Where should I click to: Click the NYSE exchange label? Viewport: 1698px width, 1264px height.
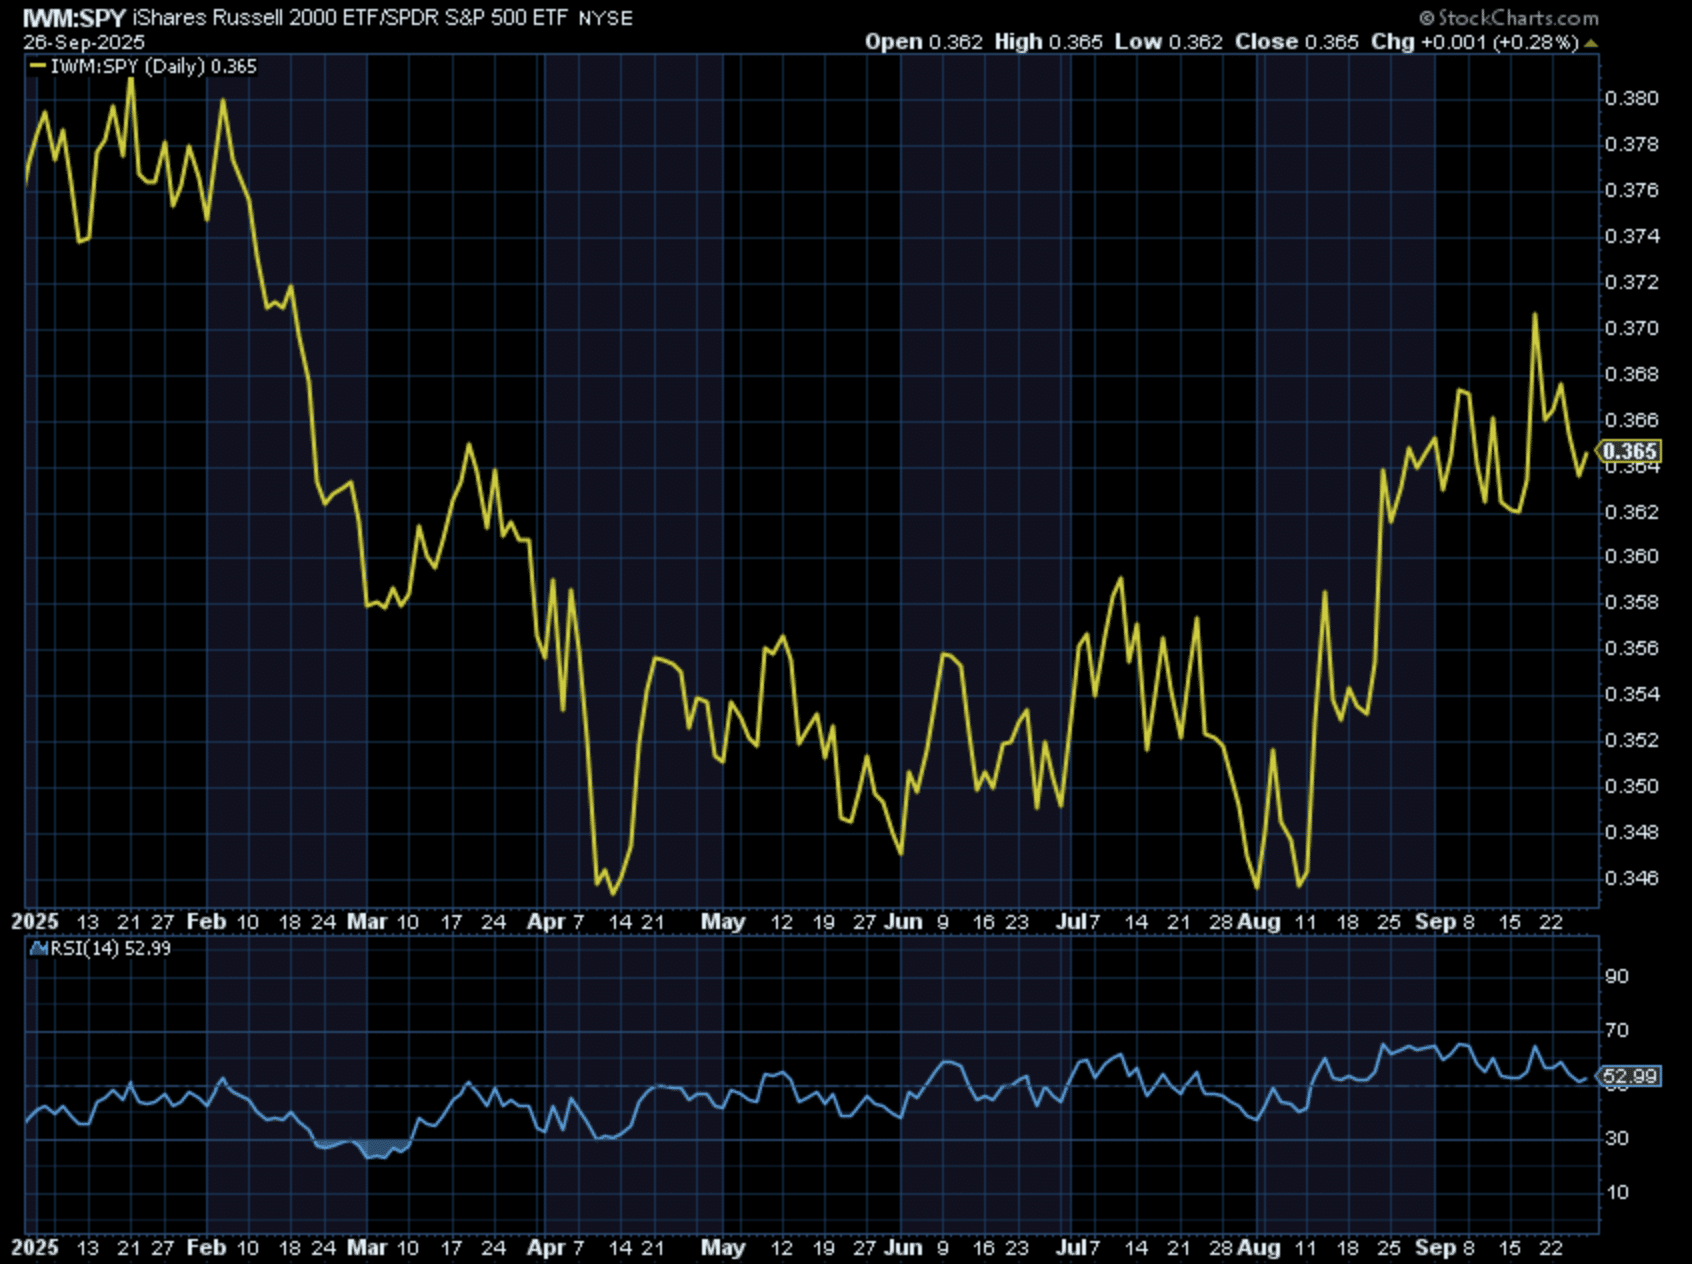[x=605, y=18]
